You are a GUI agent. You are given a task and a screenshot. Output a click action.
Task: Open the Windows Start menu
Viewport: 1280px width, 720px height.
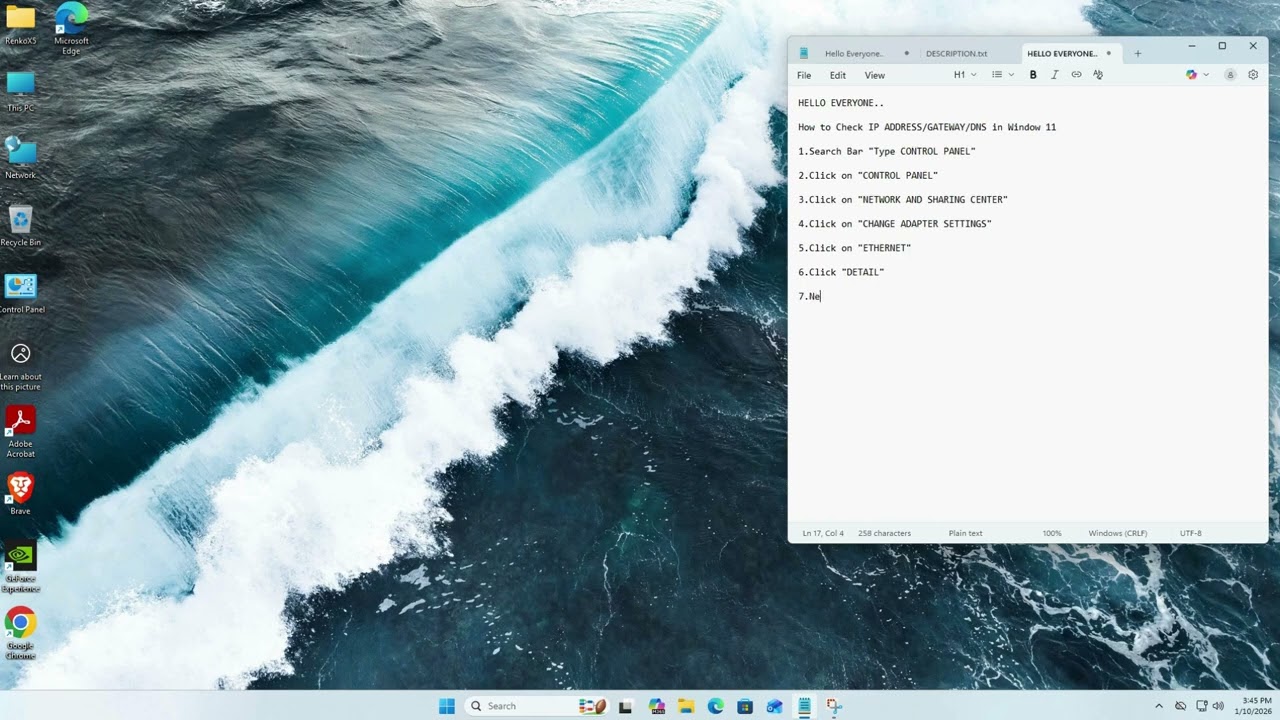447,706
